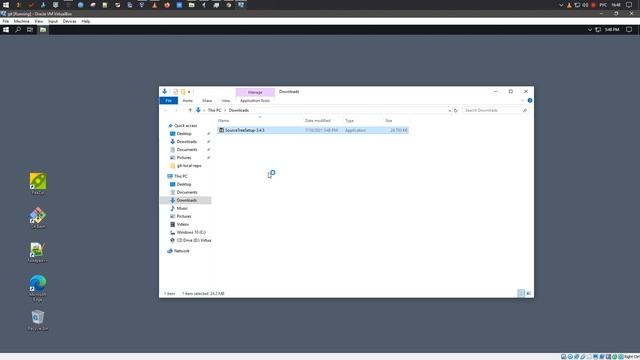
Task: Open Windows 10 (C:) drive
Action: [x=191, y=232]
